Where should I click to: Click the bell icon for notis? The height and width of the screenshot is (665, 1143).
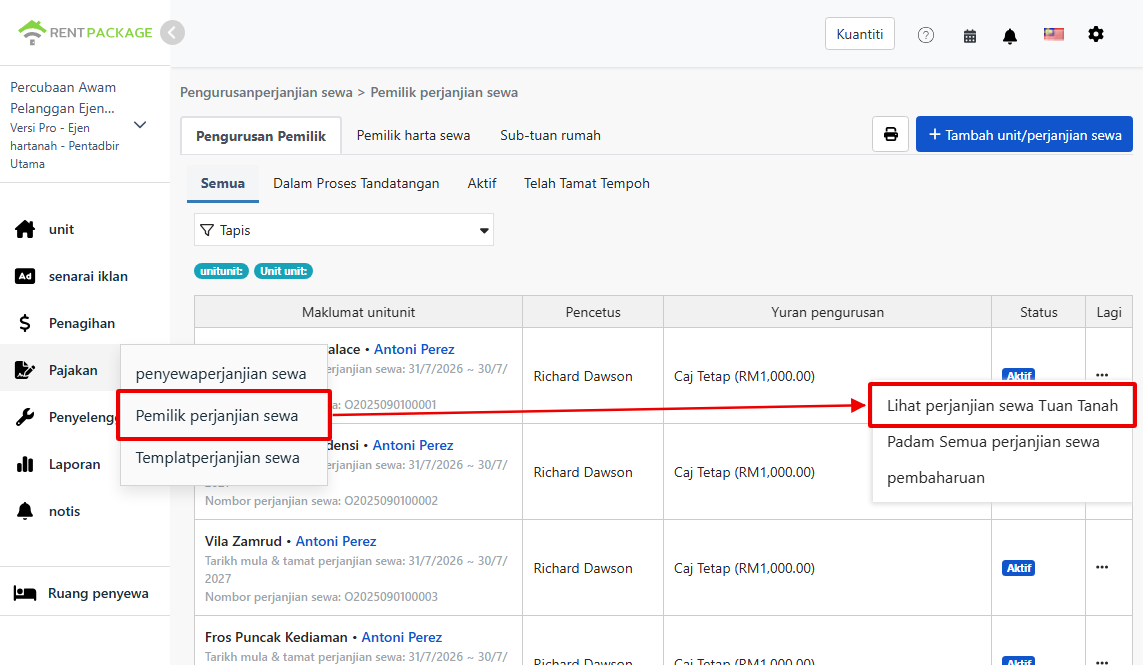click(25, 511)
